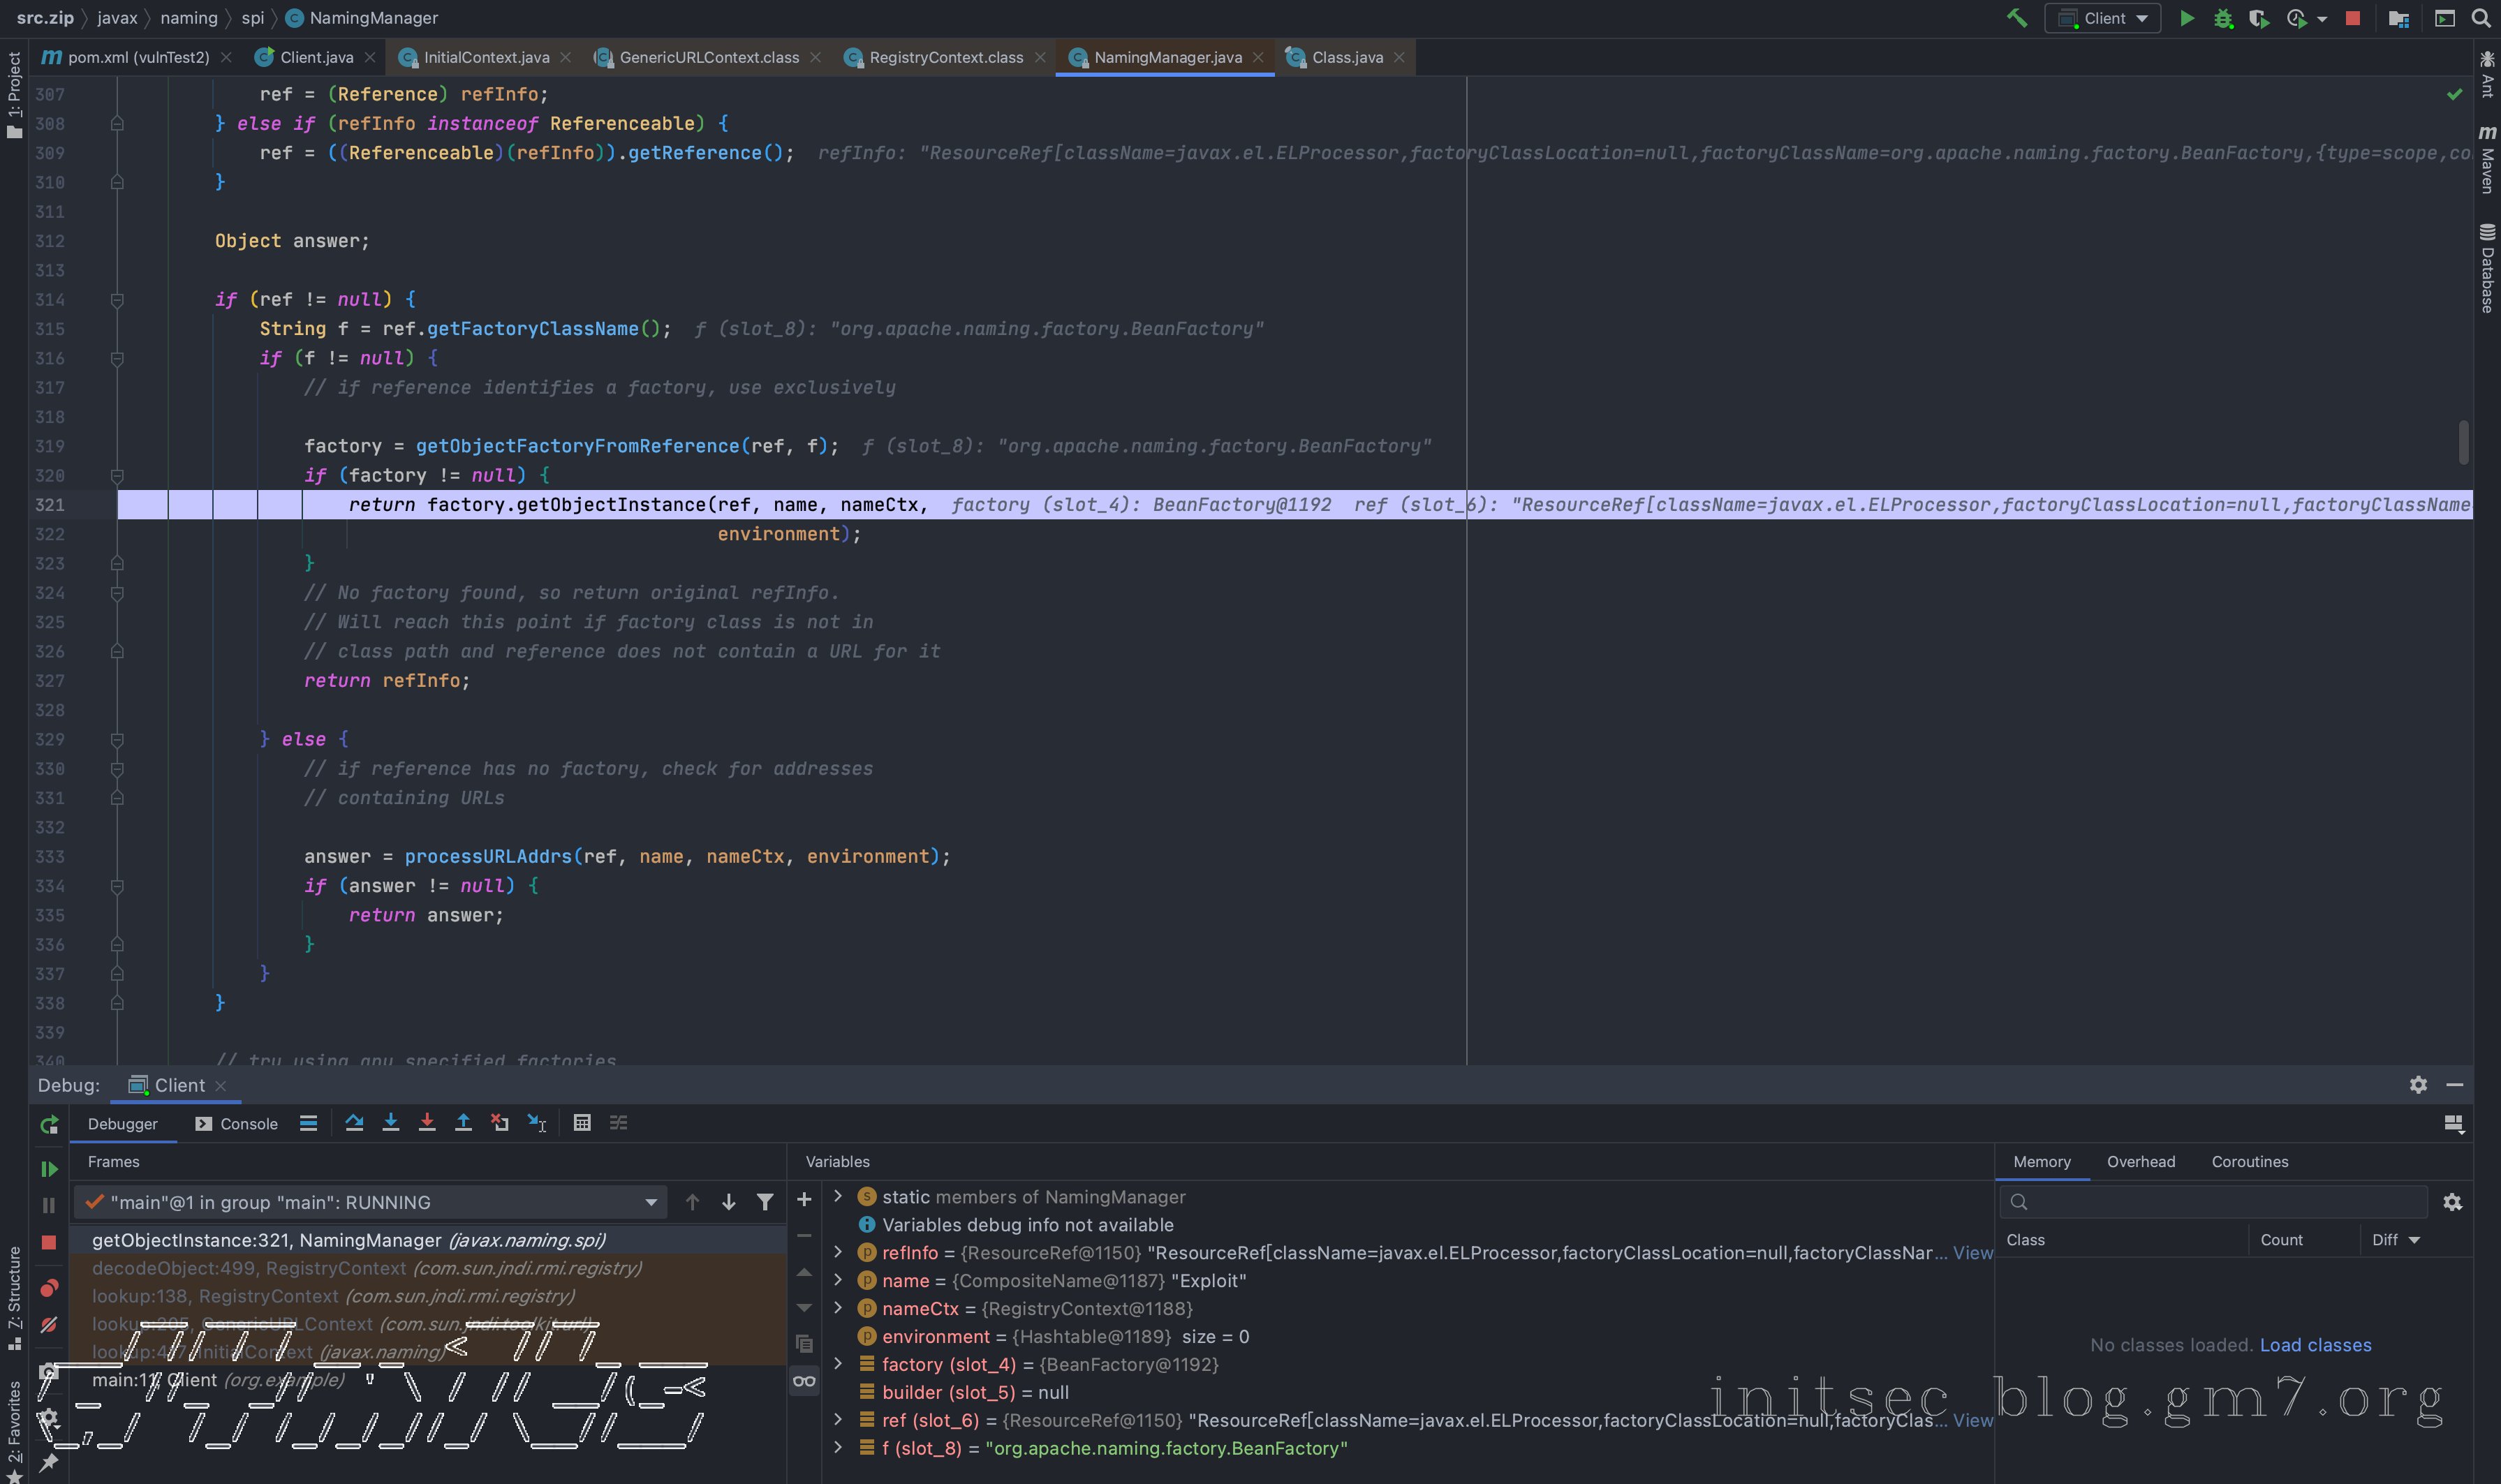Click the Build project hammer icon
2501x1484 pixels.
pos(2017,18)
